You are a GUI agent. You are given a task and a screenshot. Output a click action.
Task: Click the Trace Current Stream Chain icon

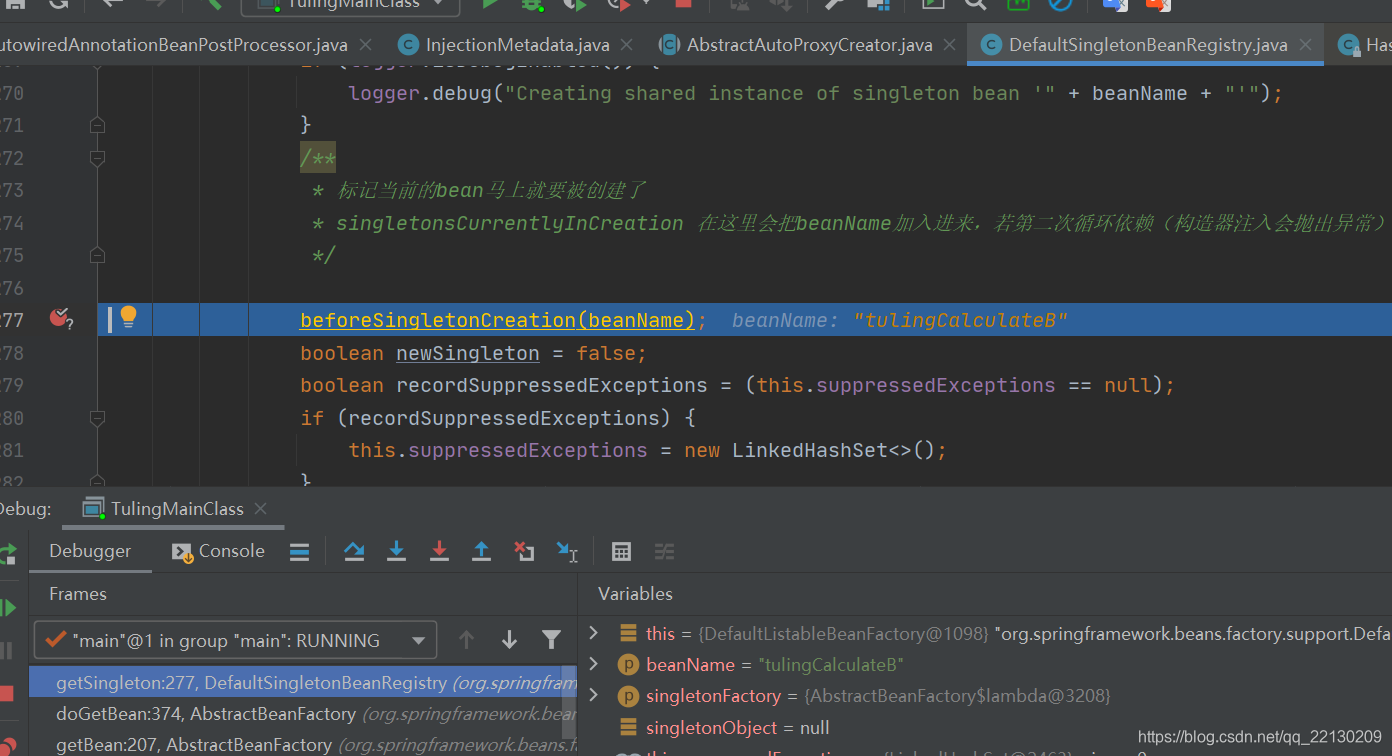click(665, 551)
